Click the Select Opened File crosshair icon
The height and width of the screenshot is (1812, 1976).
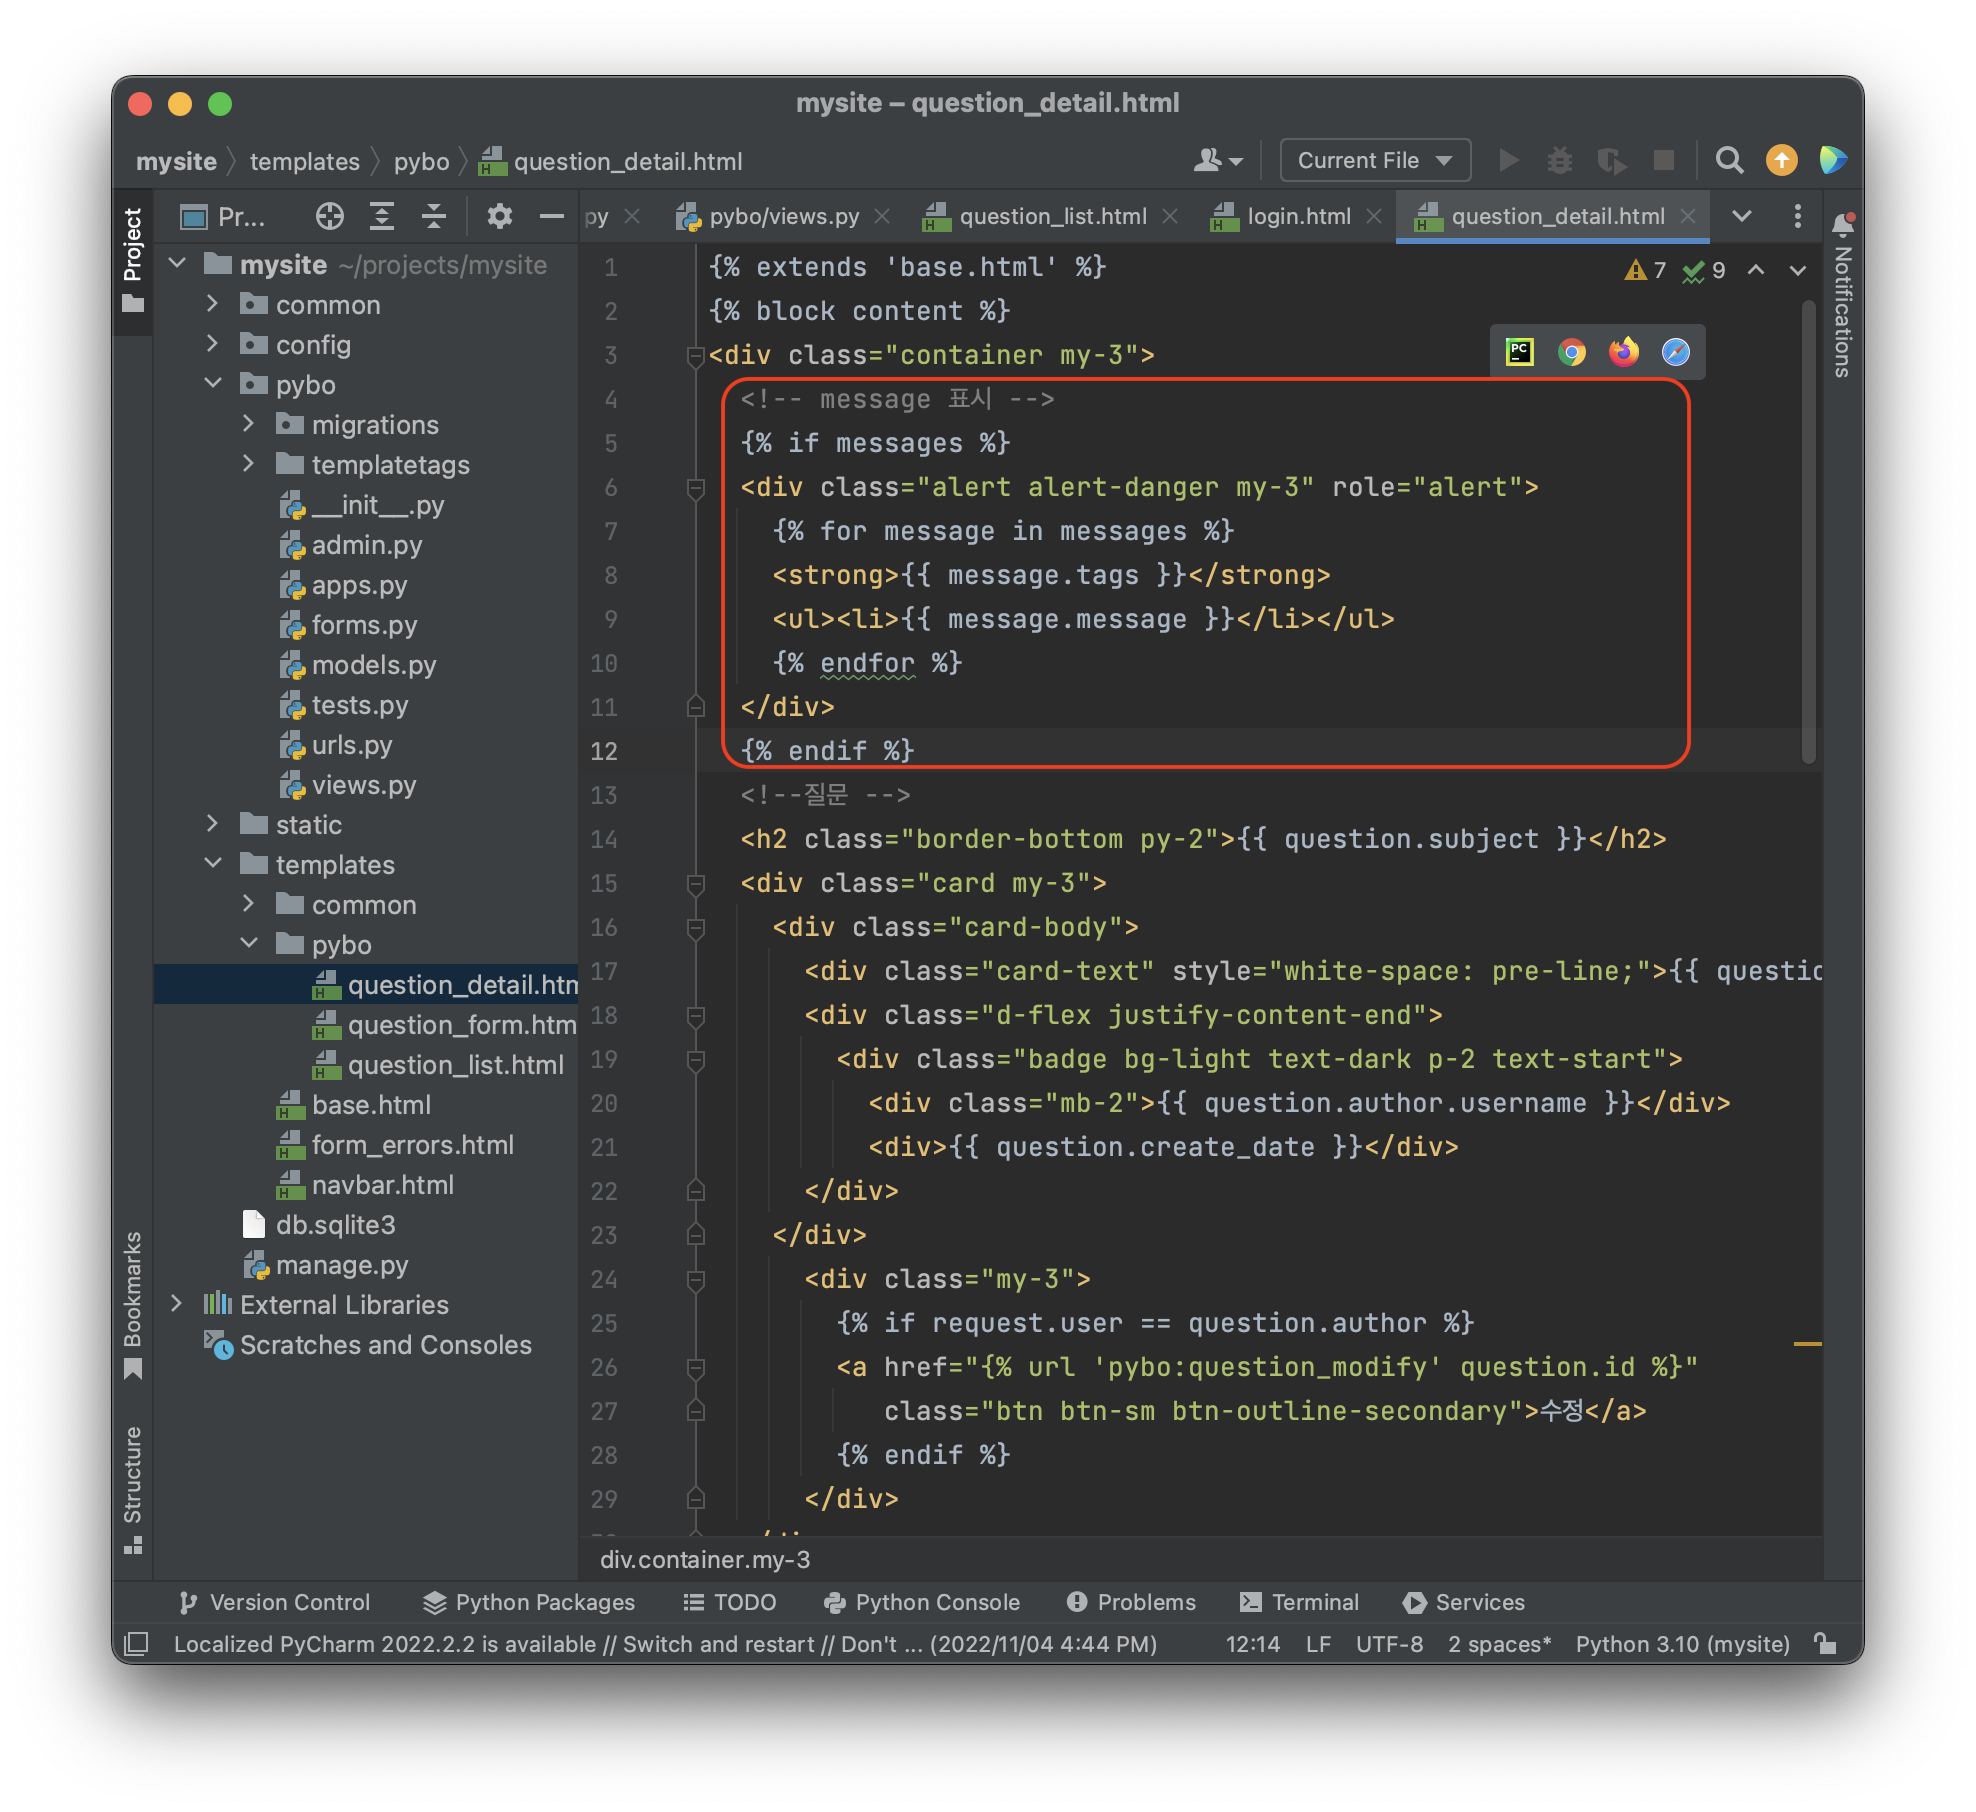click(329, 216)
